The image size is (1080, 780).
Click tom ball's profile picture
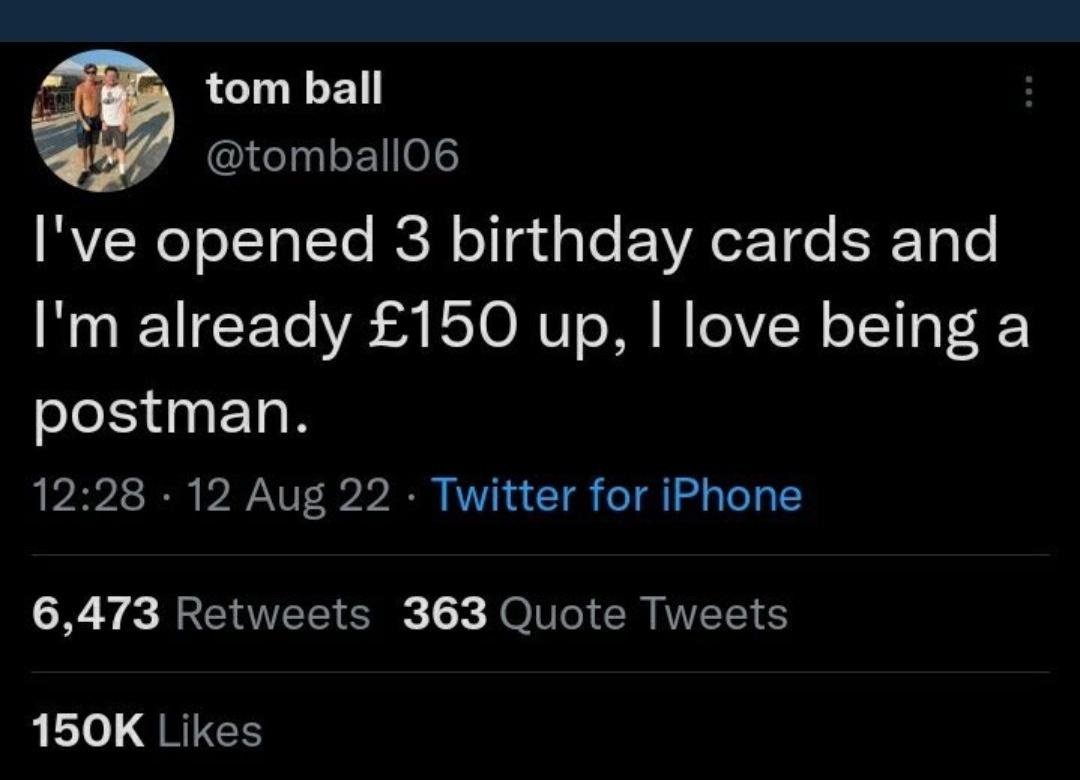pos(103,120)
